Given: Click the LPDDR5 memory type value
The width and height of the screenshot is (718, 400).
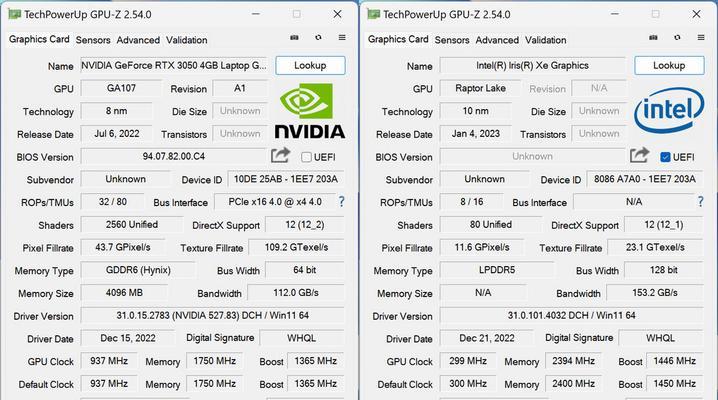Looking at the screenshot, I should (497, 270).
